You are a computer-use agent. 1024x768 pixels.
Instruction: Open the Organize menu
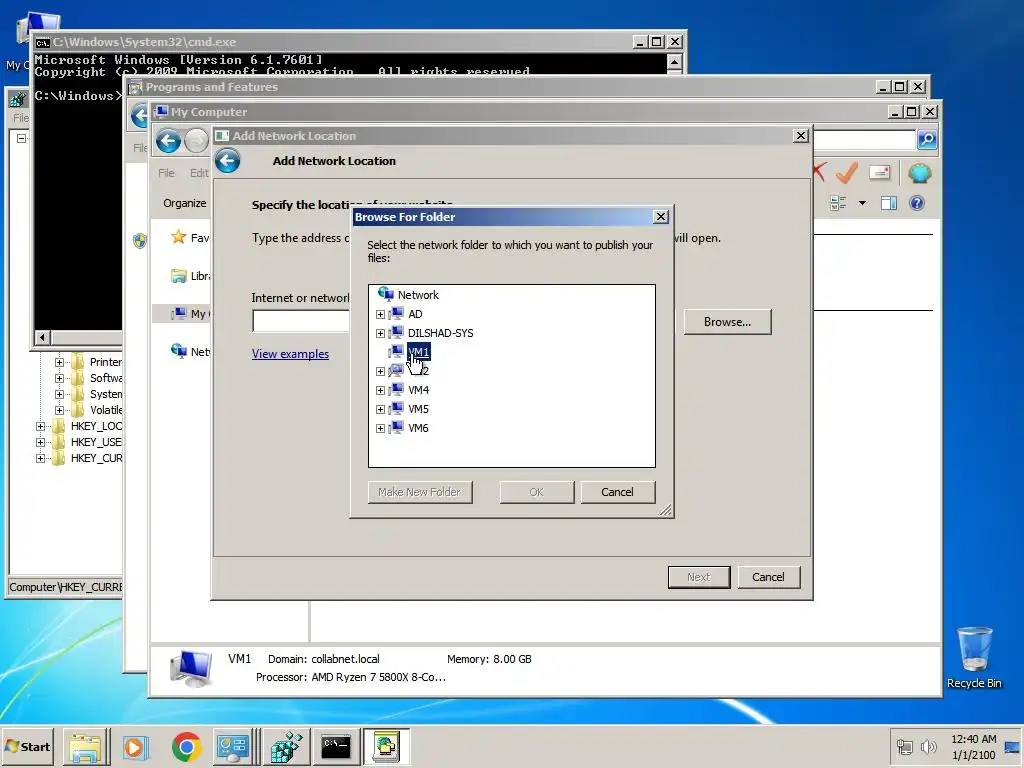[184, 203]
